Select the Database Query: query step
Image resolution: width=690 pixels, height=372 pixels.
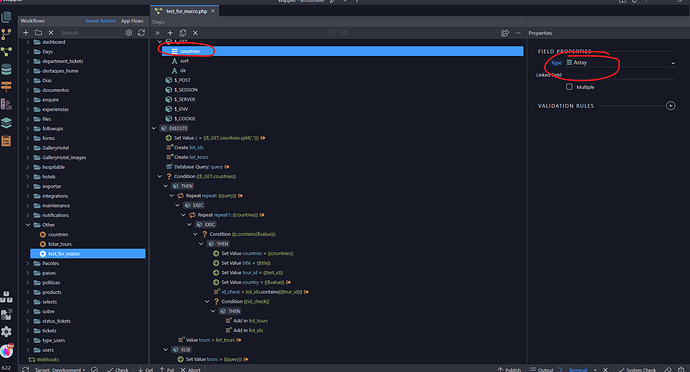pos(198,167)
